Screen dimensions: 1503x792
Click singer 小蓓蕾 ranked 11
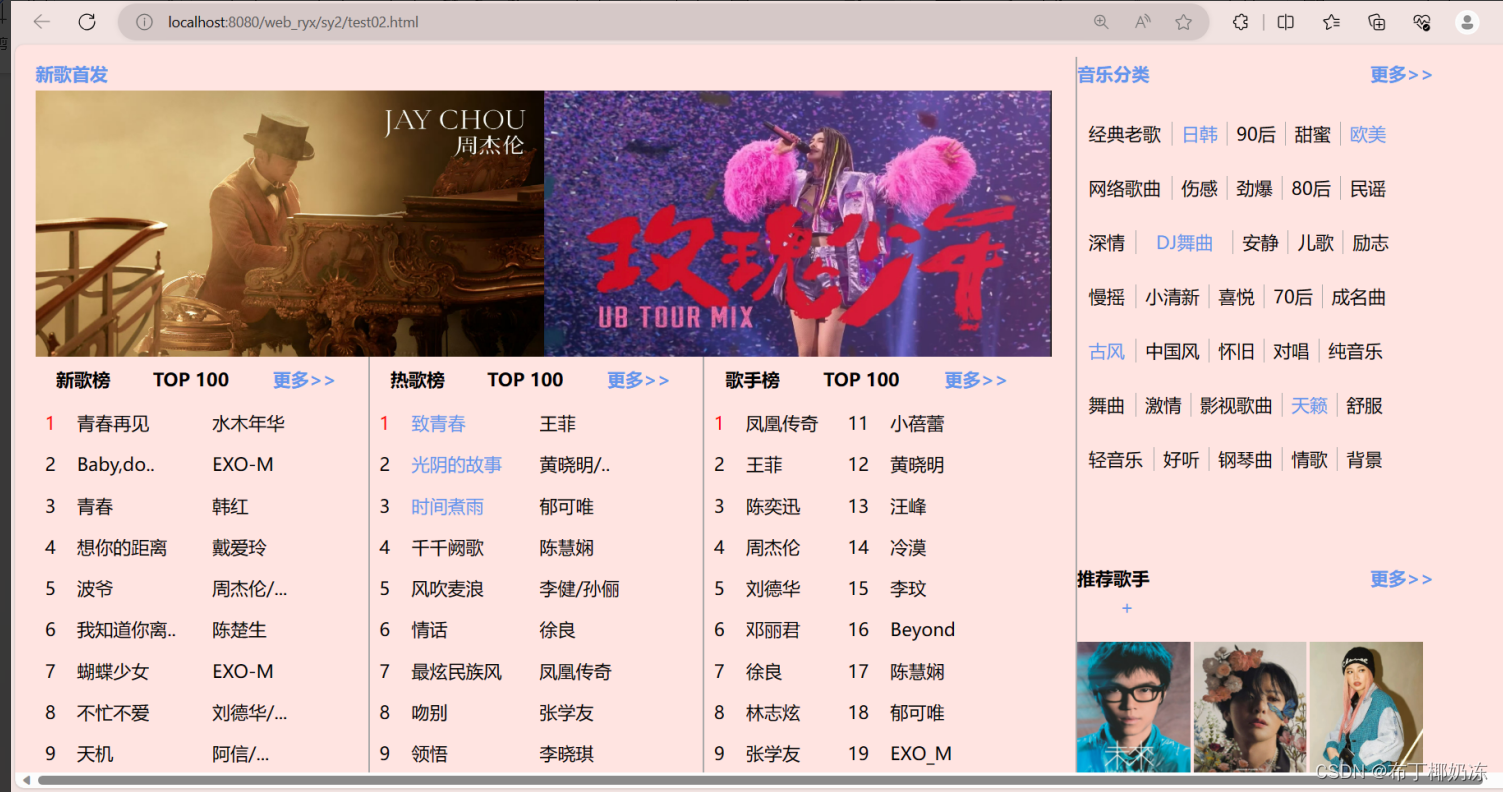[x=918, y=424]
